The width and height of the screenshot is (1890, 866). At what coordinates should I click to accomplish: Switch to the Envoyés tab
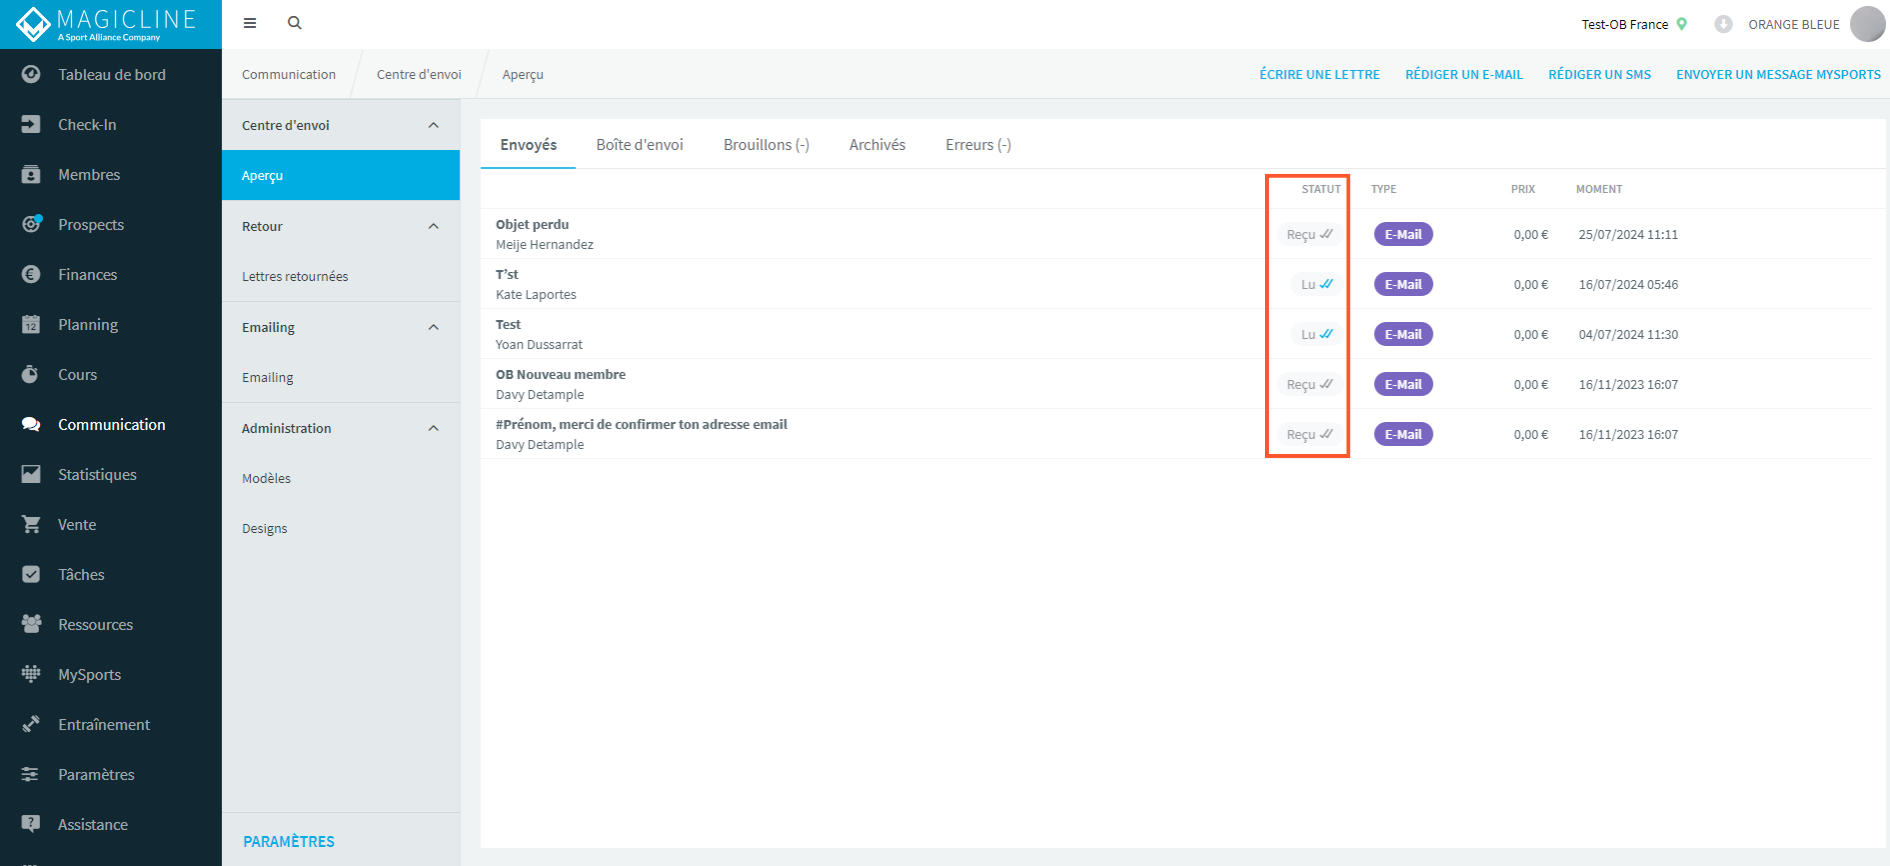(x=528, y=145)
